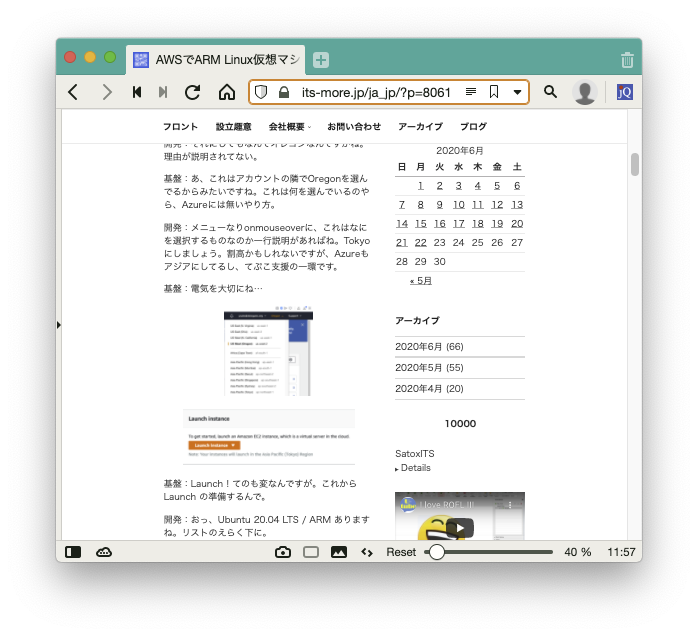The height and width of the screenshot is (636, 698).
Task: Open a new tab with plus button
Action: (x=321, y=60)
